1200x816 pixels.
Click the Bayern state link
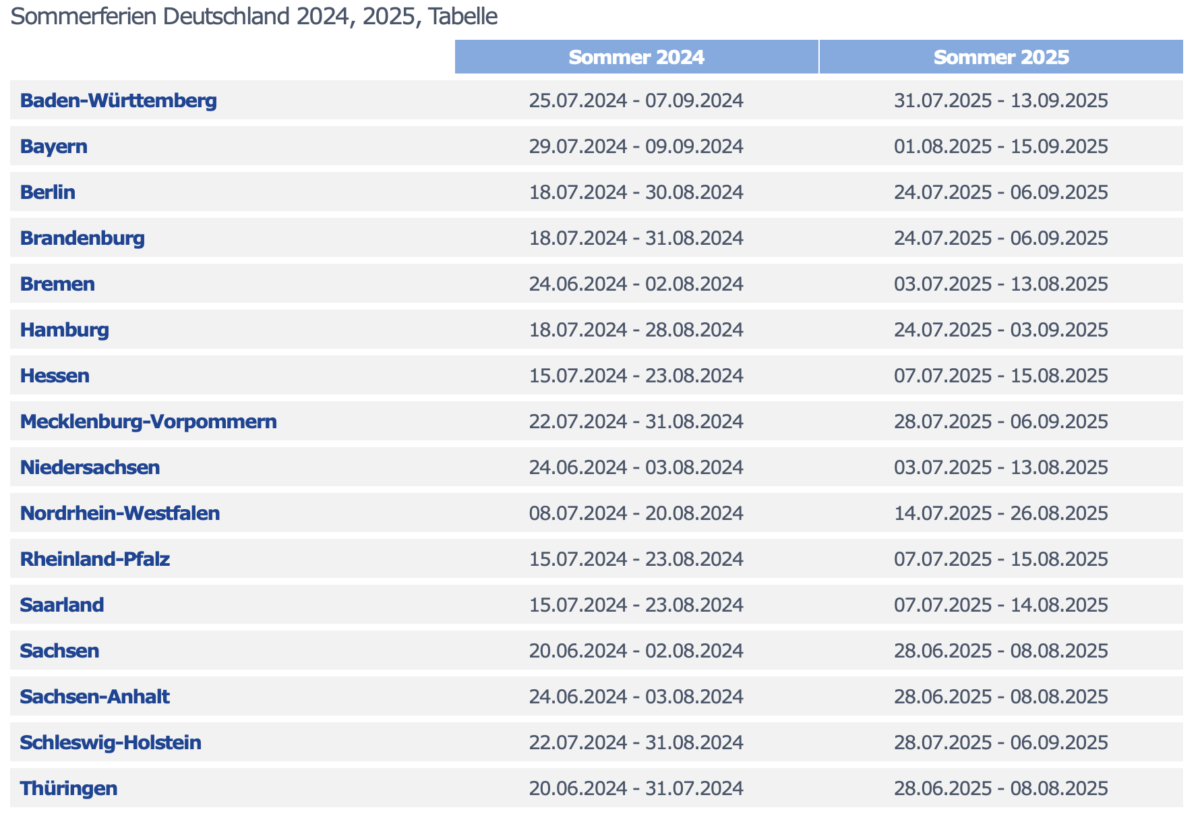(x=53, y=146)
